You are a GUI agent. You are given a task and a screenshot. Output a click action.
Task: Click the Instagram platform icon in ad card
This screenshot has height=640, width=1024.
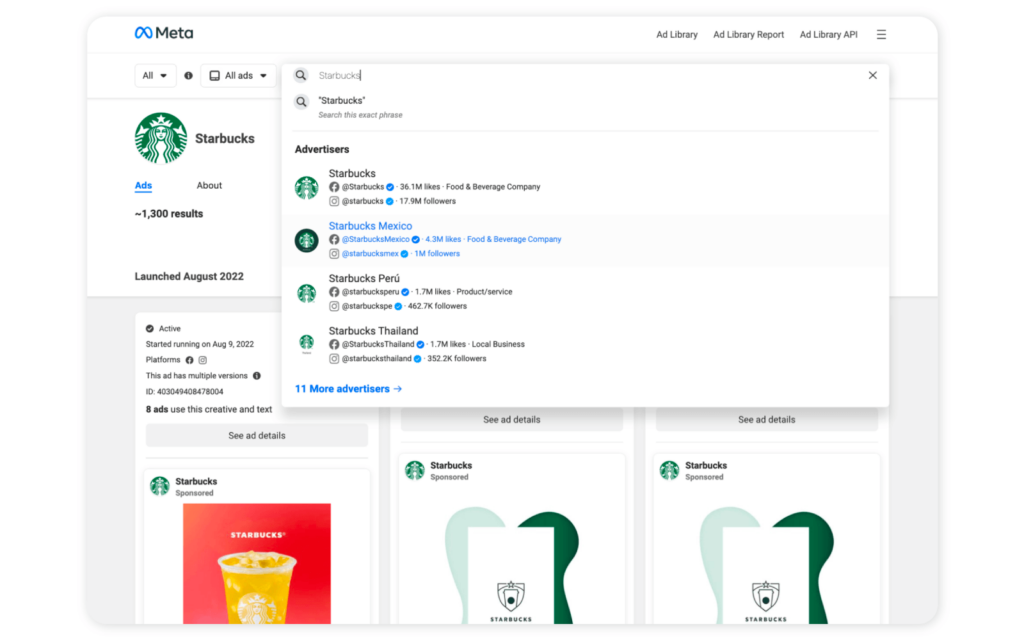(x=202, y=360)
